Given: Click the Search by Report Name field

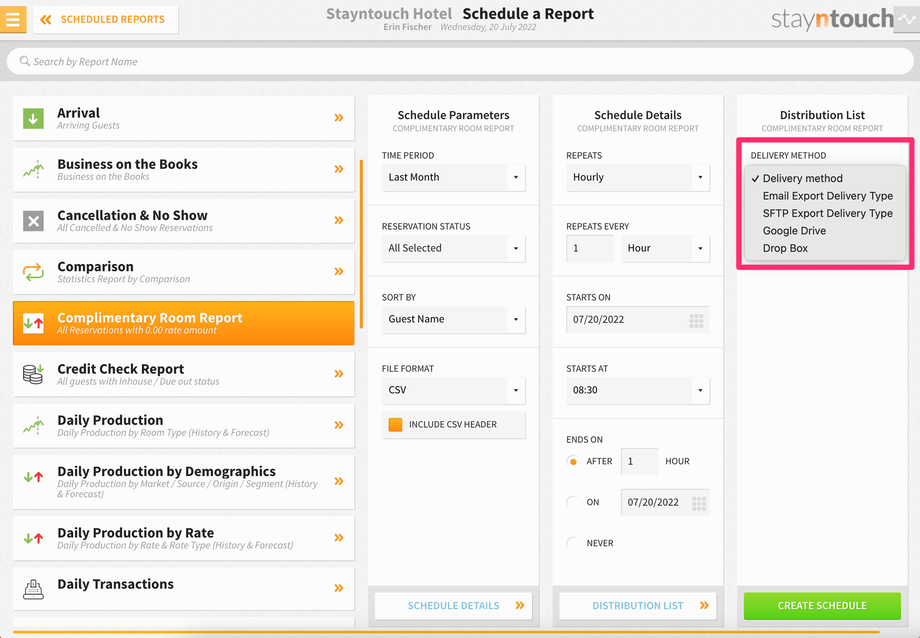Looking at the screenshot, I should pos(460,61).
